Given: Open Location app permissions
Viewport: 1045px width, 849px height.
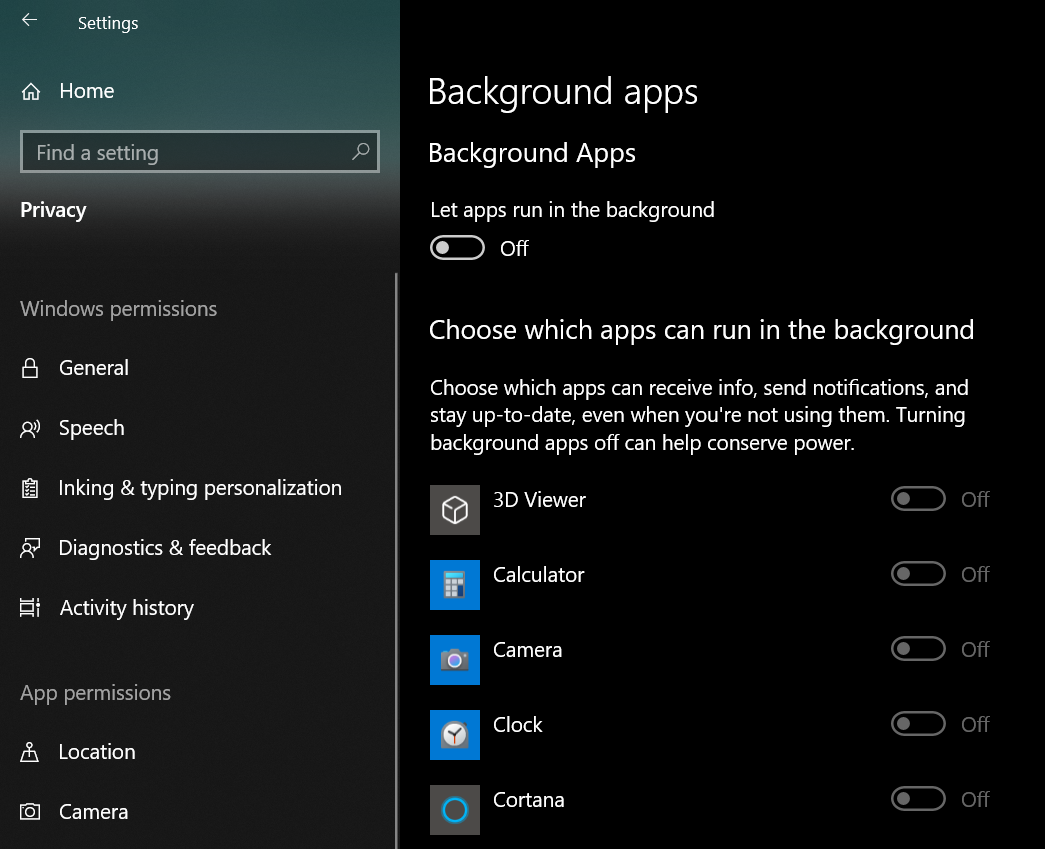Looking at the screenshot, I should pyautogui.click(x=96, y=752).
